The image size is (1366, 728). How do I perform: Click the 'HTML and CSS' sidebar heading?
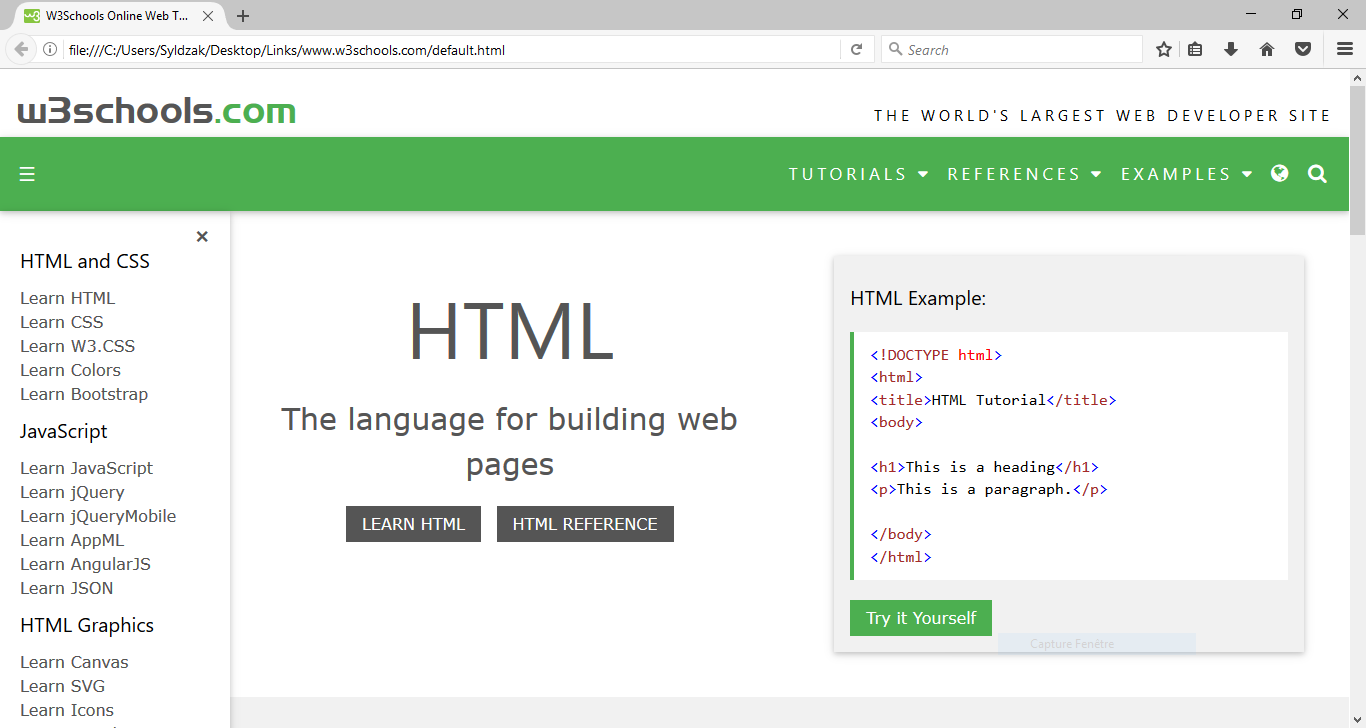[x=85, y=261]
